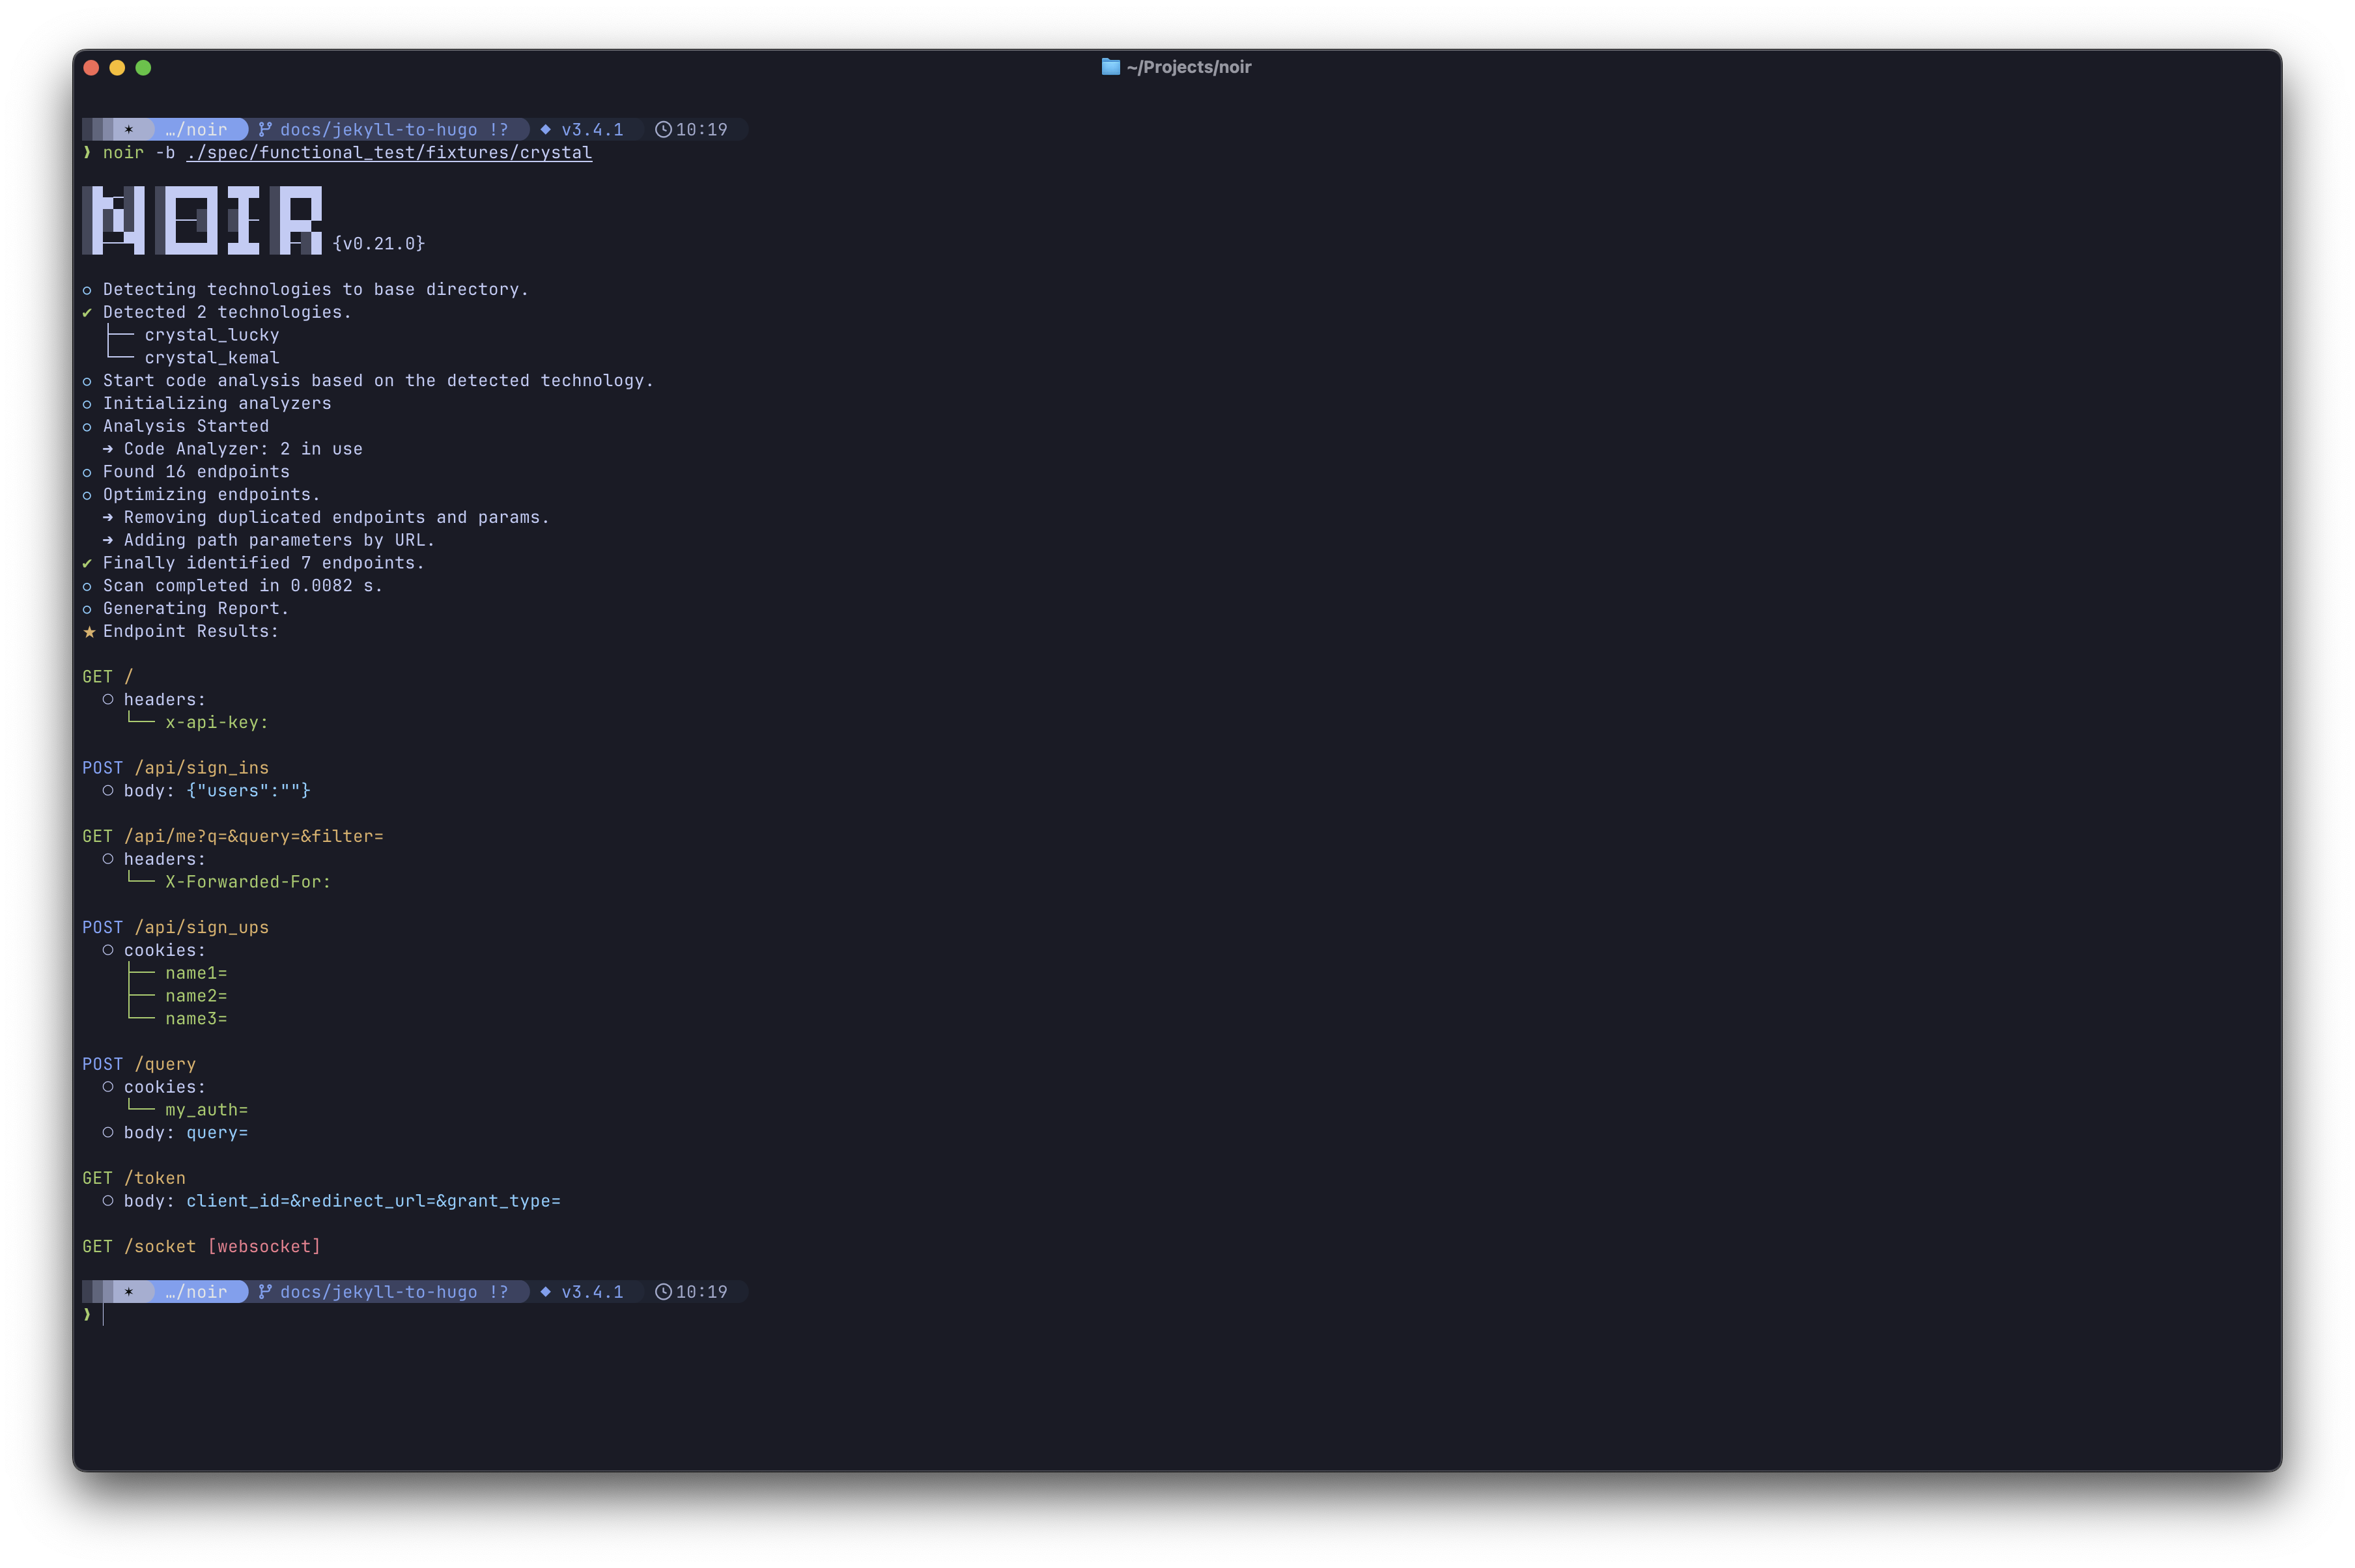Click the [websocket] tag

click(264, 1246)
